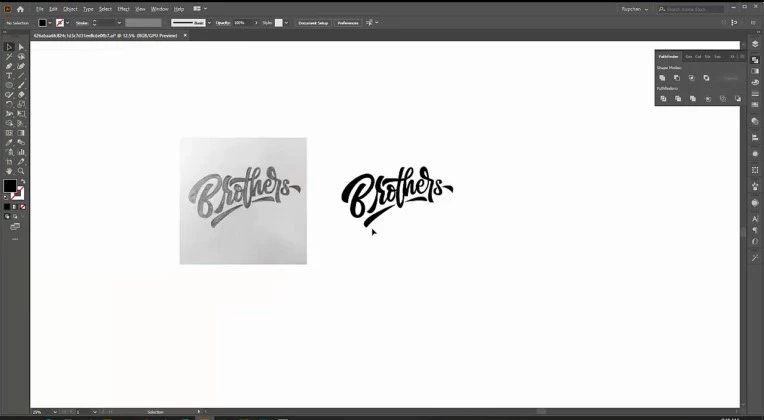Click Minus Front shape mode in Pathfinder
Image resolution: width=764 pixels, height=420 pixels.
coord(677,78)
